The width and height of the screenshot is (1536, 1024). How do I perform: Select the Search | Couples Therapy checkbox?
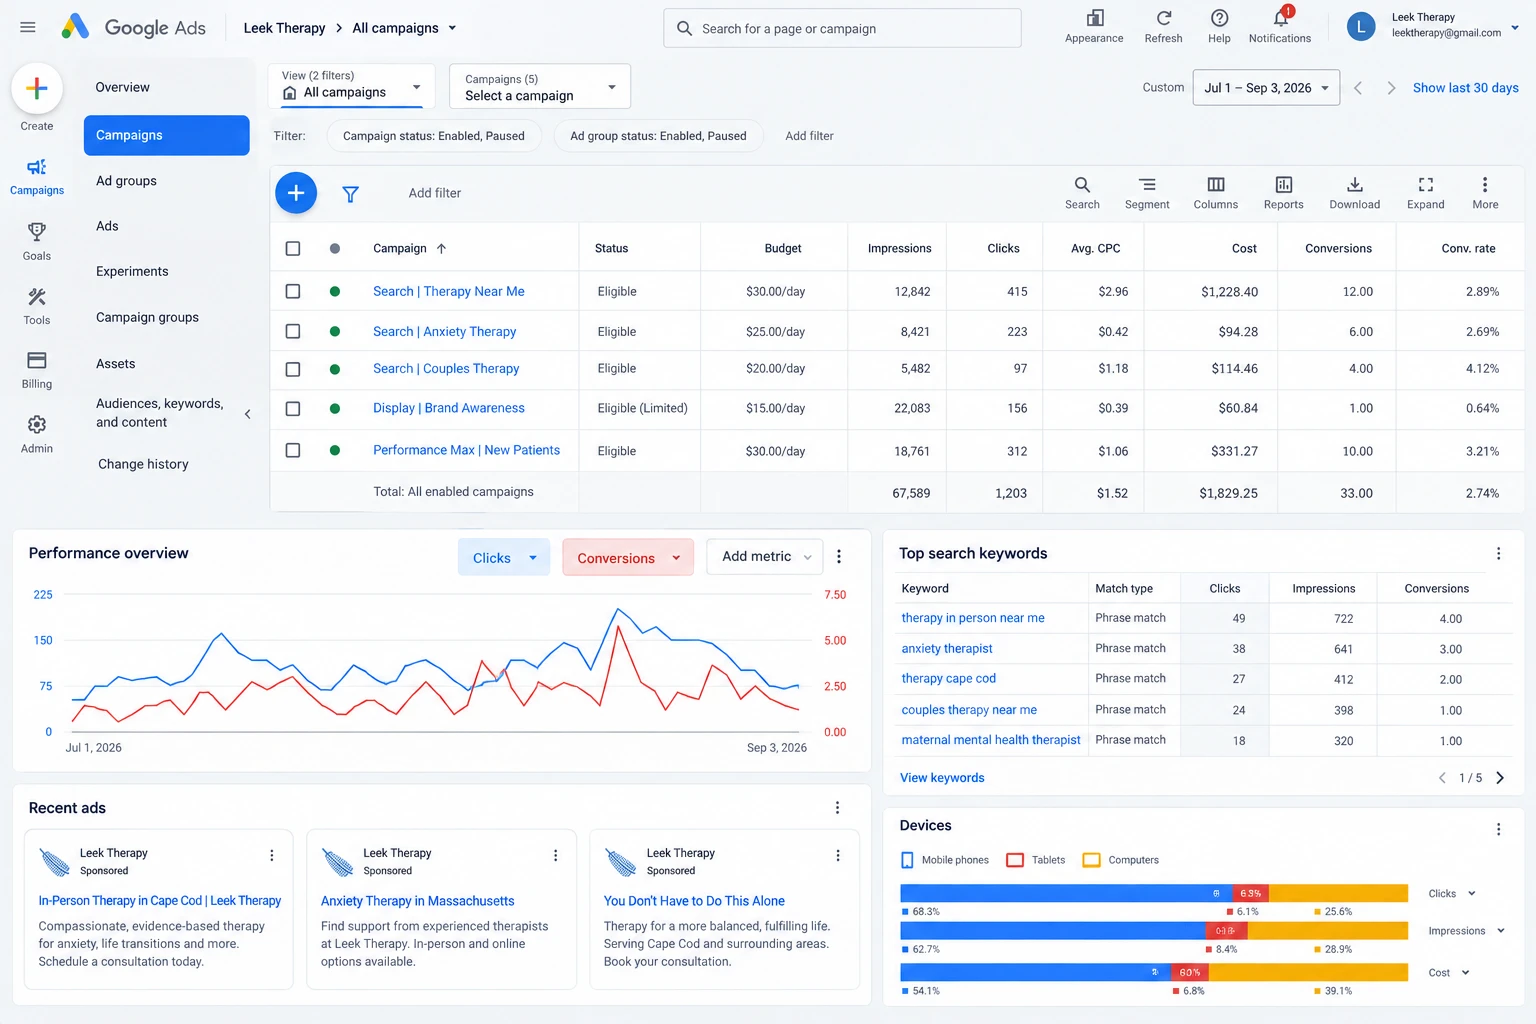(x=293, y=369)
